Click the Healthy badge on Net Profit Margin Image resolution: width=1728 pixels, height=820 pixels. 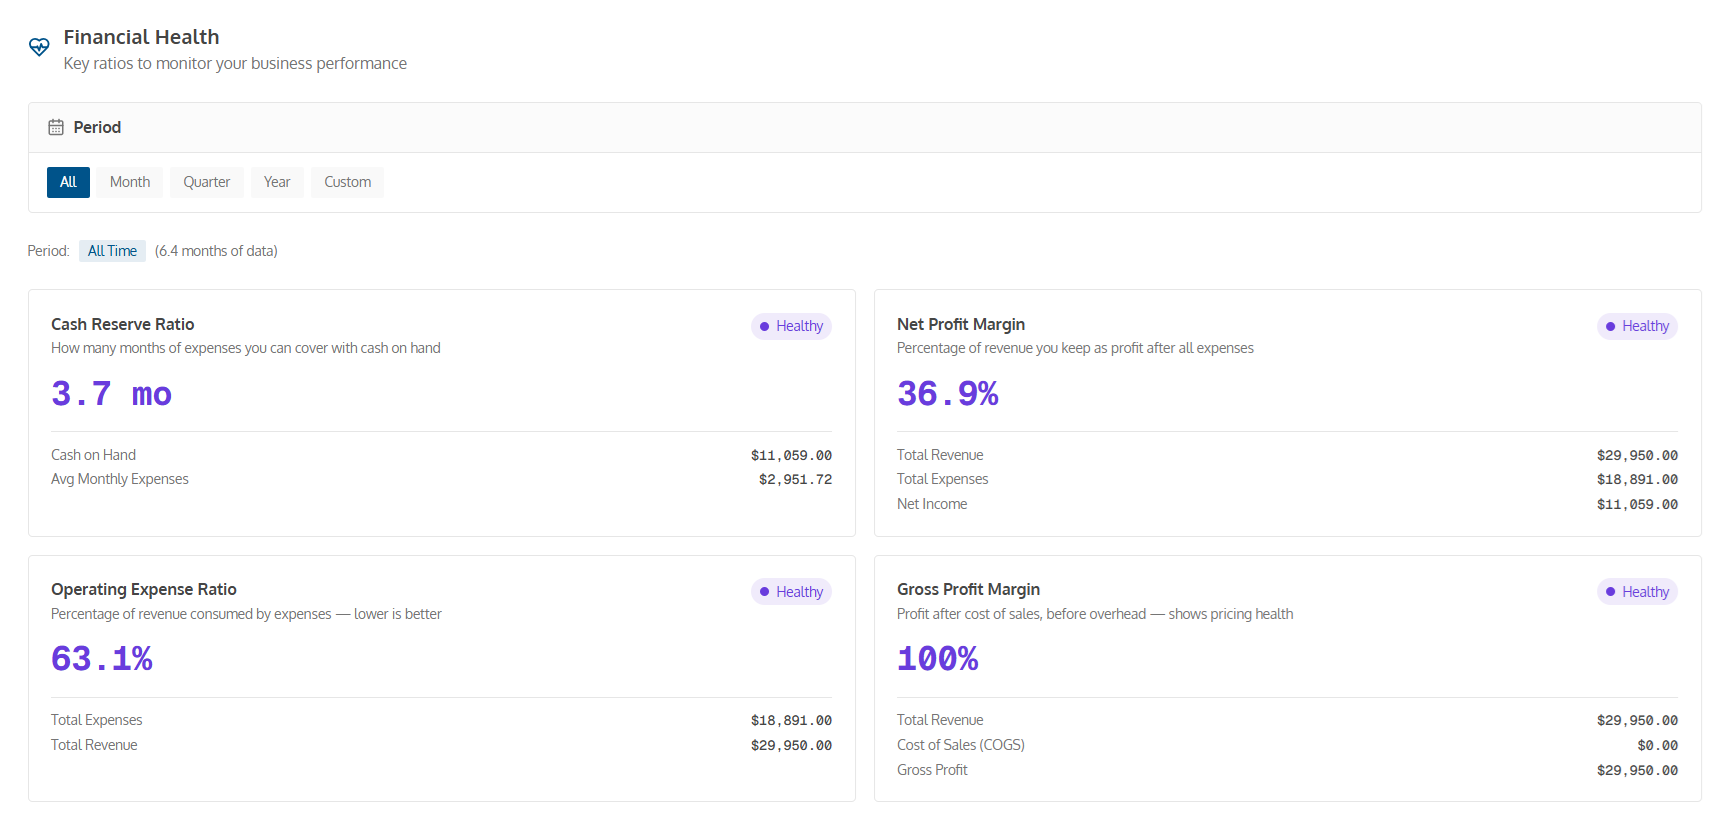1637,326
